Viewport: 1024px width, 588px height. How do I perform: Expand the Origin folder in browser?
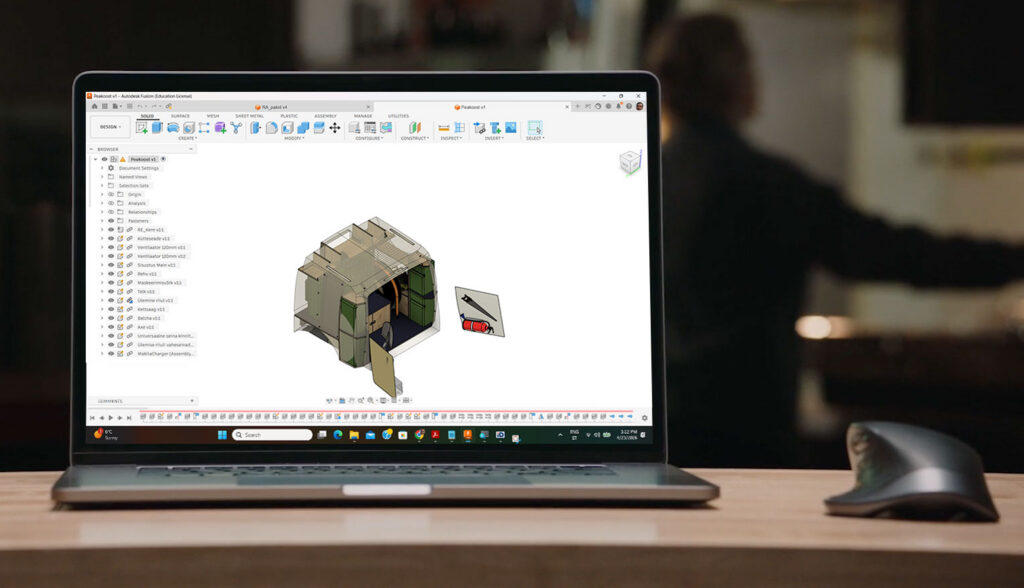coord(101,194)
